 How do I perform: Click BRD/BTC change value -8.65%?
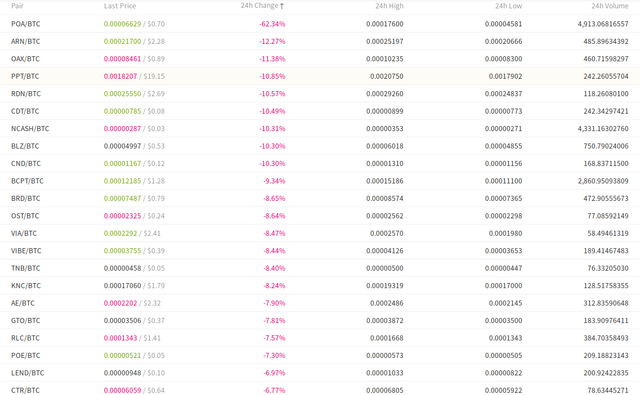pos(274,199)
